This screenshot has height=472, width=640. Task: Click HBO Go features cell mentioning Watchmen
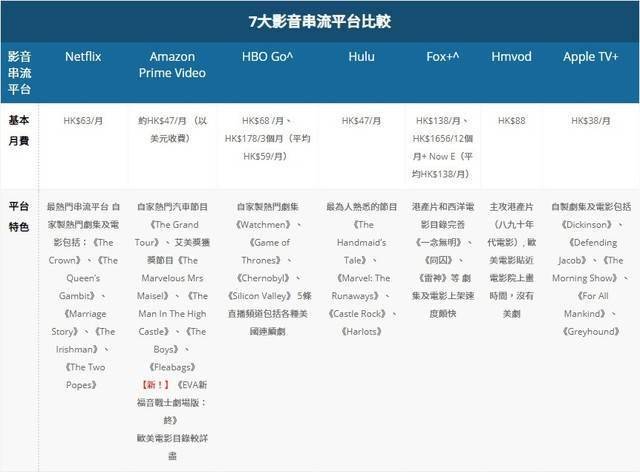(268, 269)
